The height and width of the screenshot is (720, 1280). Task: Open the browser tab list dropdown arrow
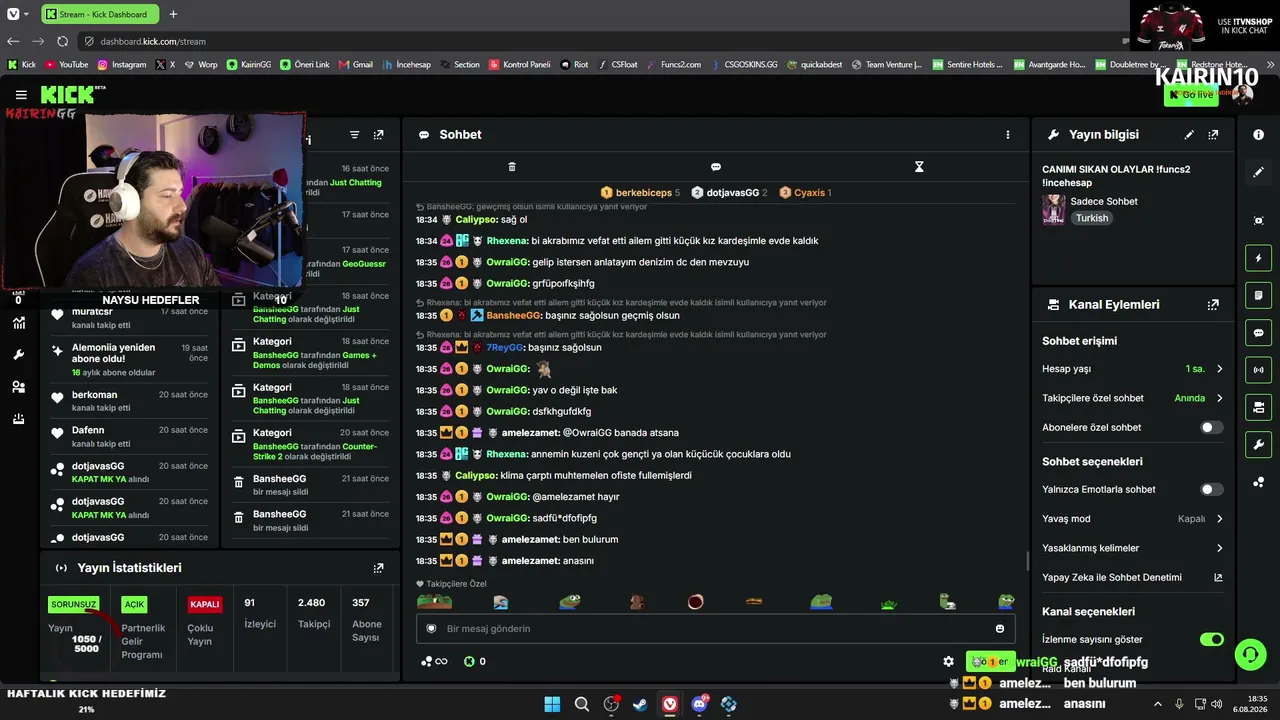click(26, 15)
